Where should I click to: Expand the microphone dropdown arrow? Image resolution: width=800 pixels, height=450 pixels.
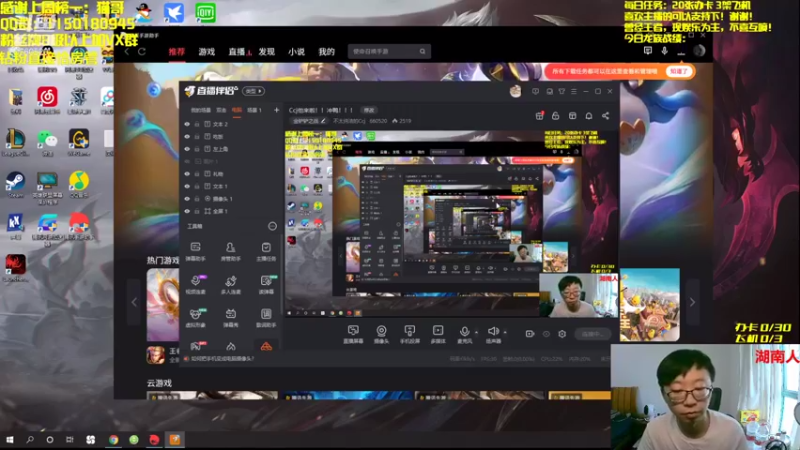pyautogui.click(x=477, y=332)
